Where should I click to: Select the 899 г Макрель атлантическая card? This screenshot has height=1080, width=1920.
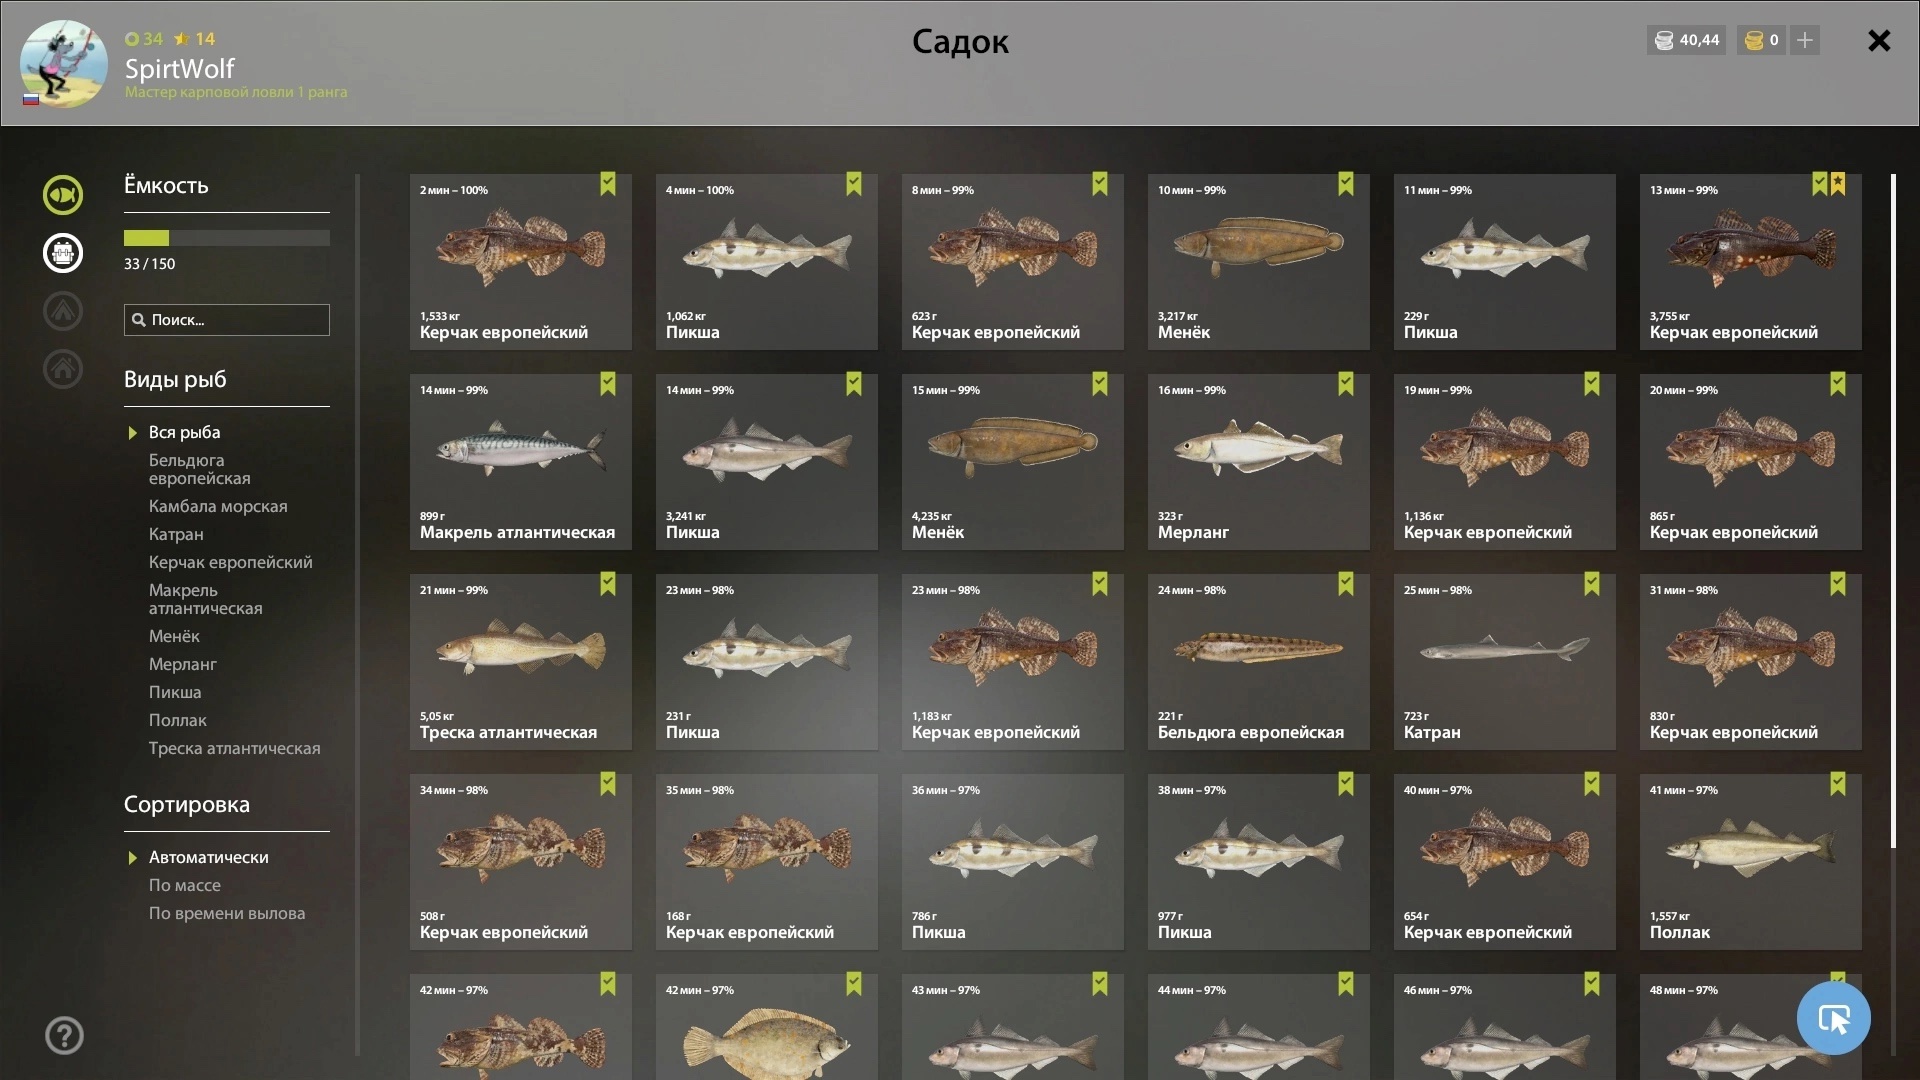[520, 462]
